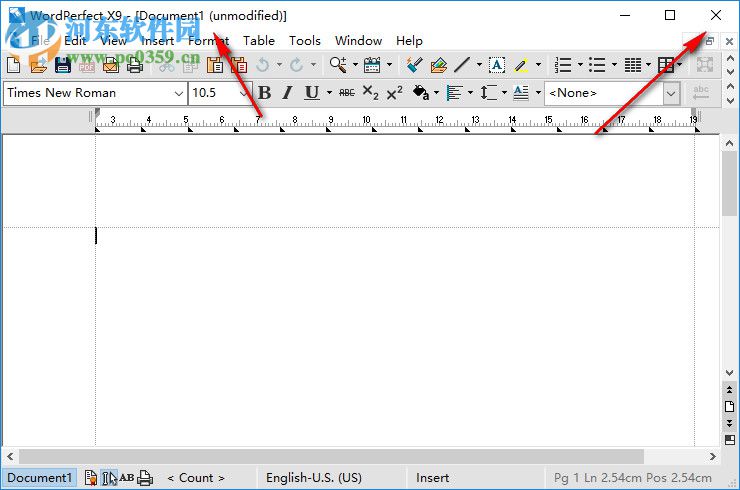
Task: Click the Paste clipboard icon
Action: 215,65
